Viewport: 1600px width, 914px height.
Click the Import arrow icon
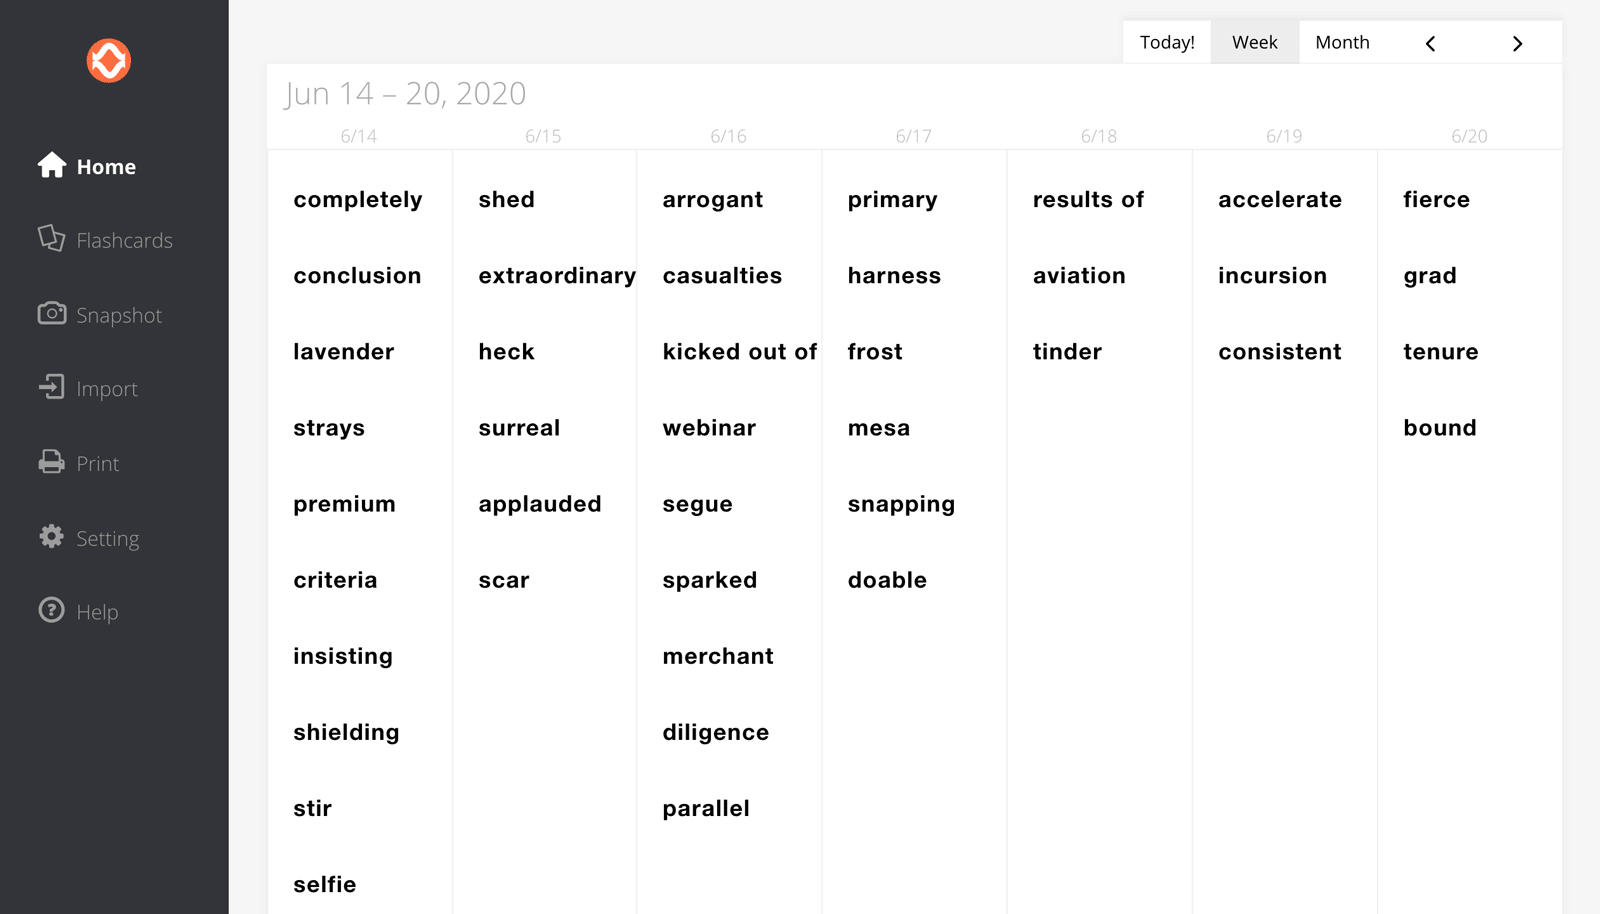click(52, 388)
